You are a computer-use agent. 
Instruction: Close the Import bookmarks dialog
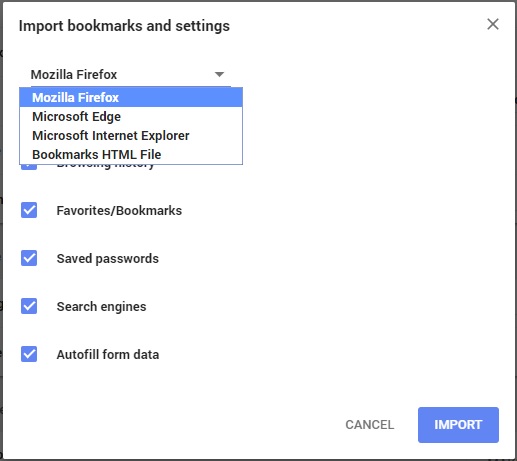(493, 24)
